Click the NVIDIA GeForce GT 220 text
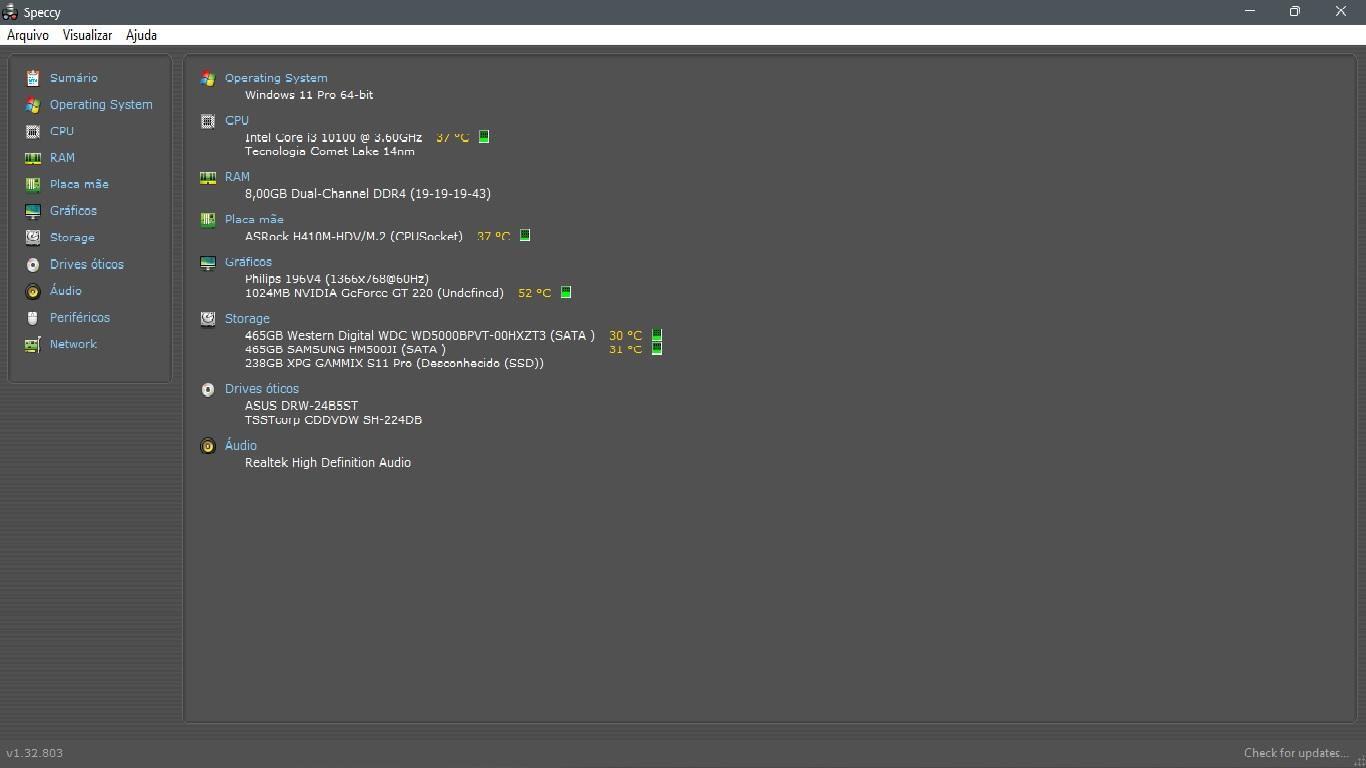The image size is (1366, 768). (374, 293)
